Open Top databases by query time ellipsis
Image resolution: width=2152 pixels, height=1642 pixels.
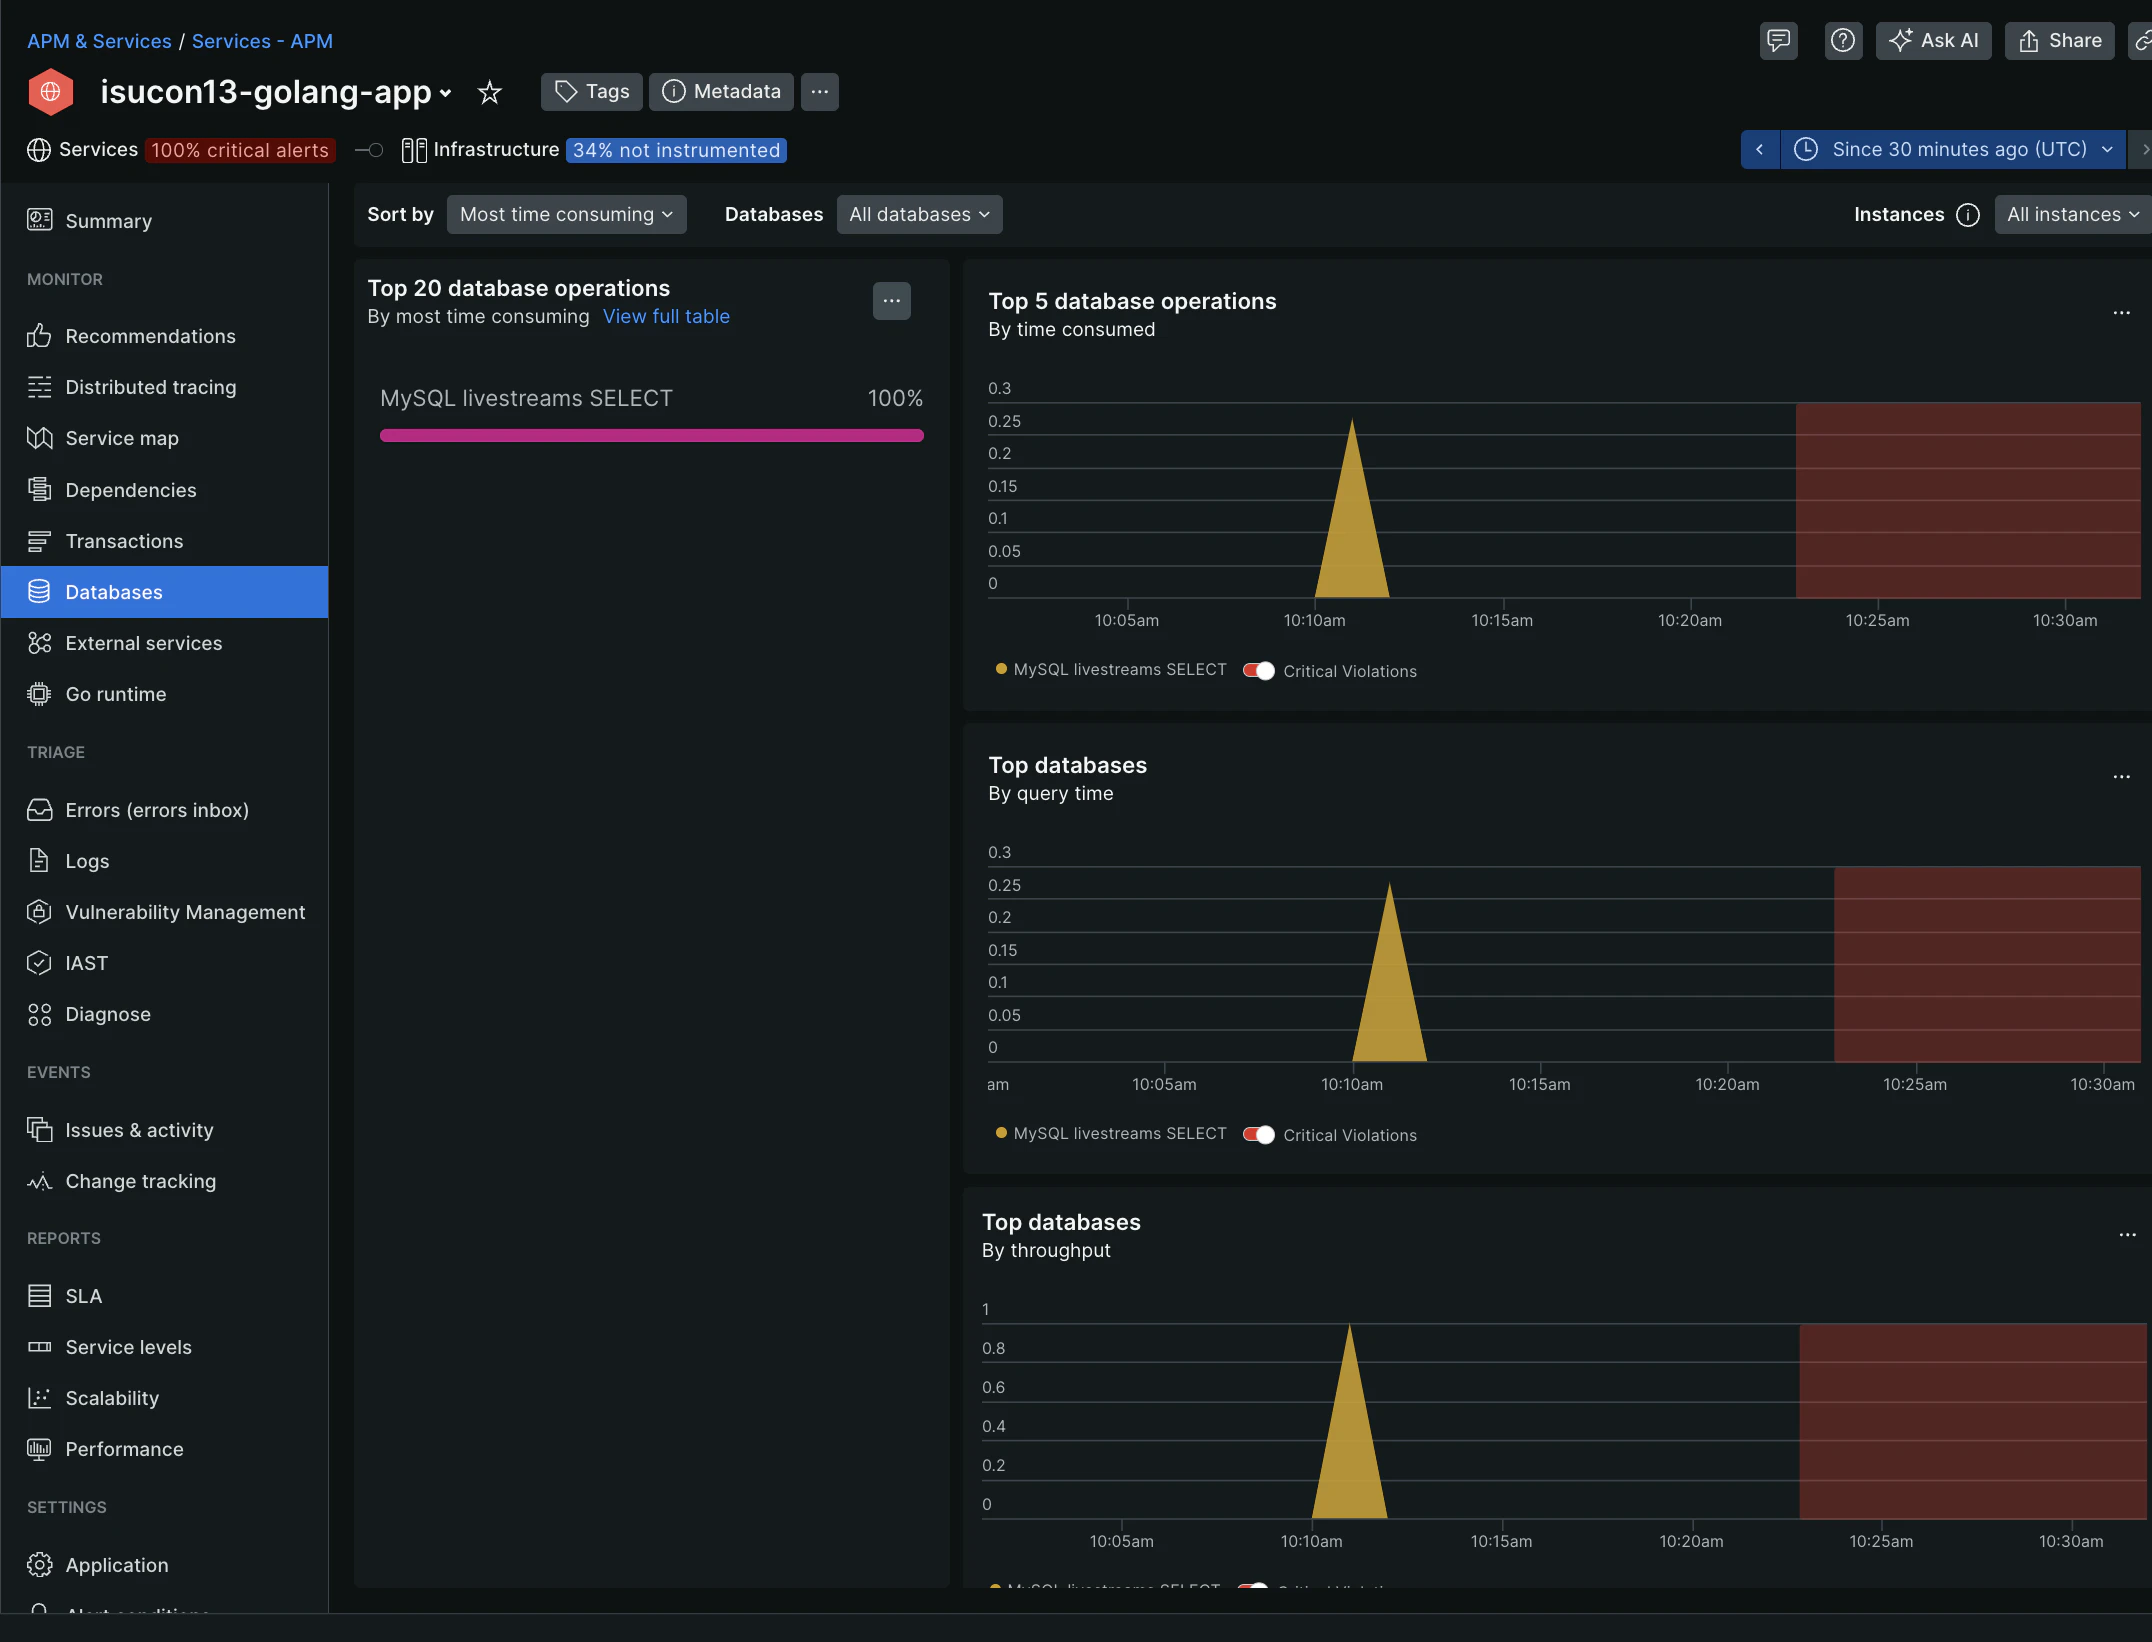(2121, 777)
